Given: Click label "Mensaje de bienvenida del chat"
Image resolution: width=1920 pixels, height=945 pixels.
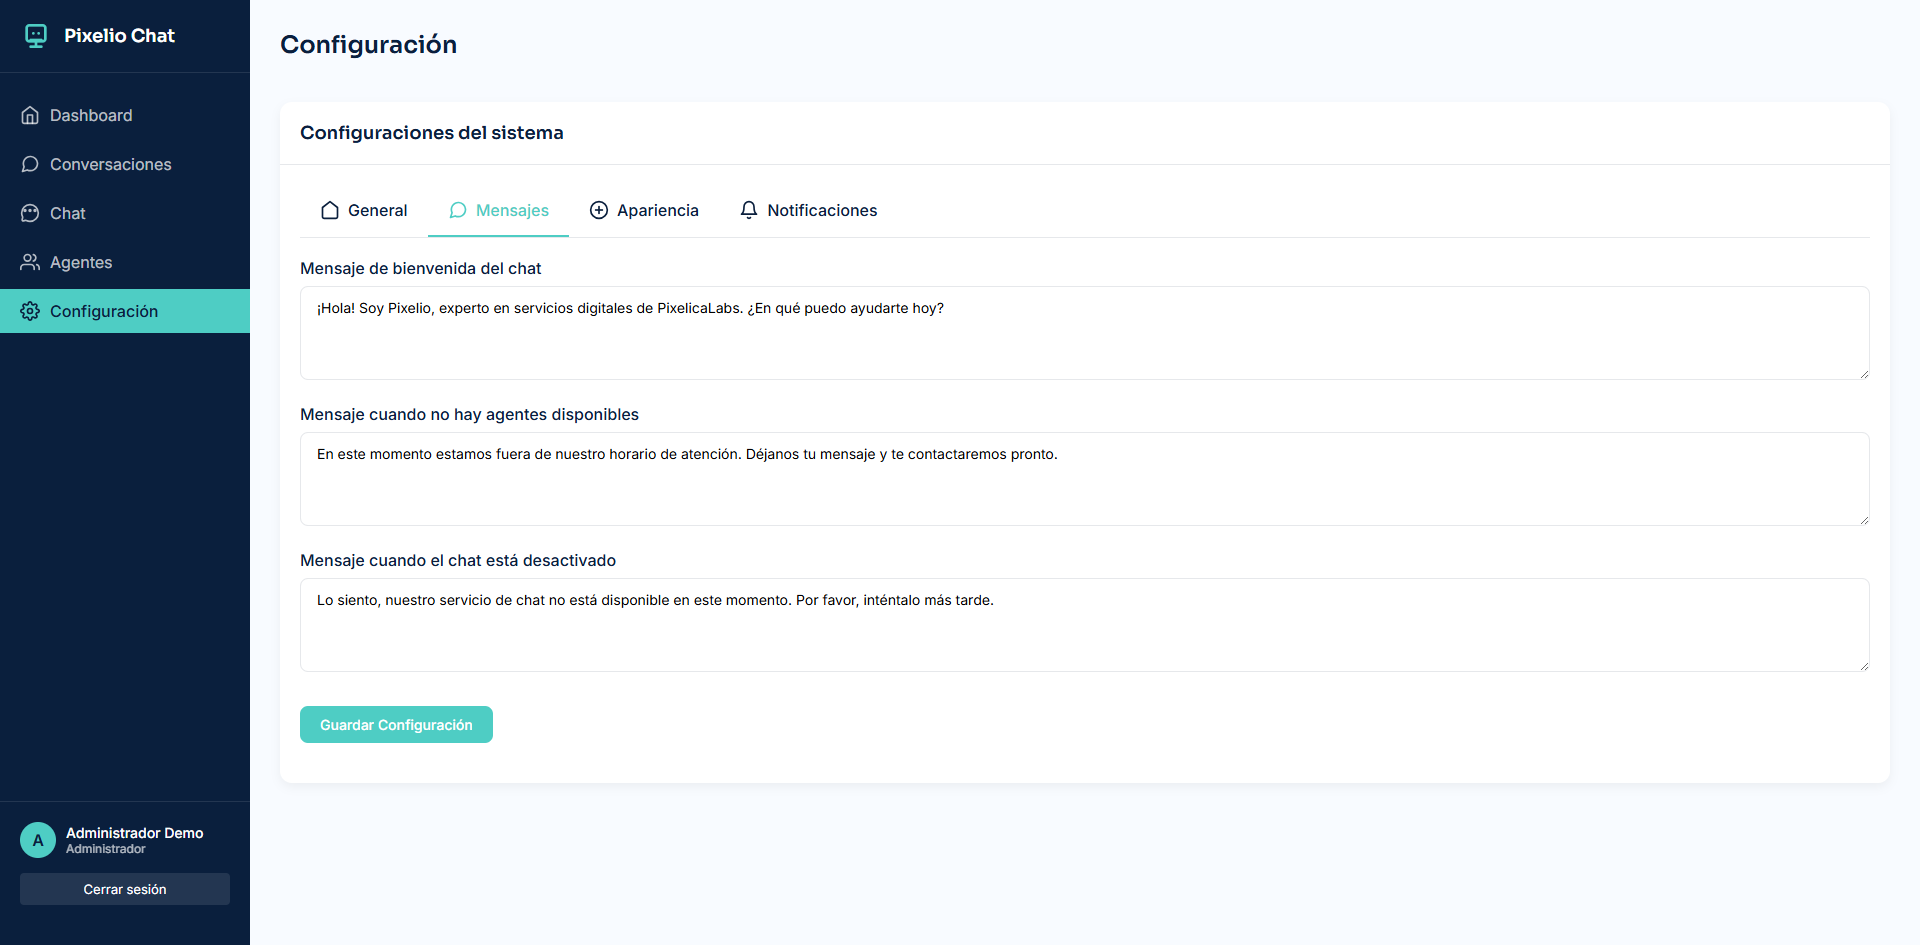Looking at the screenshot, I should [420, 268].
